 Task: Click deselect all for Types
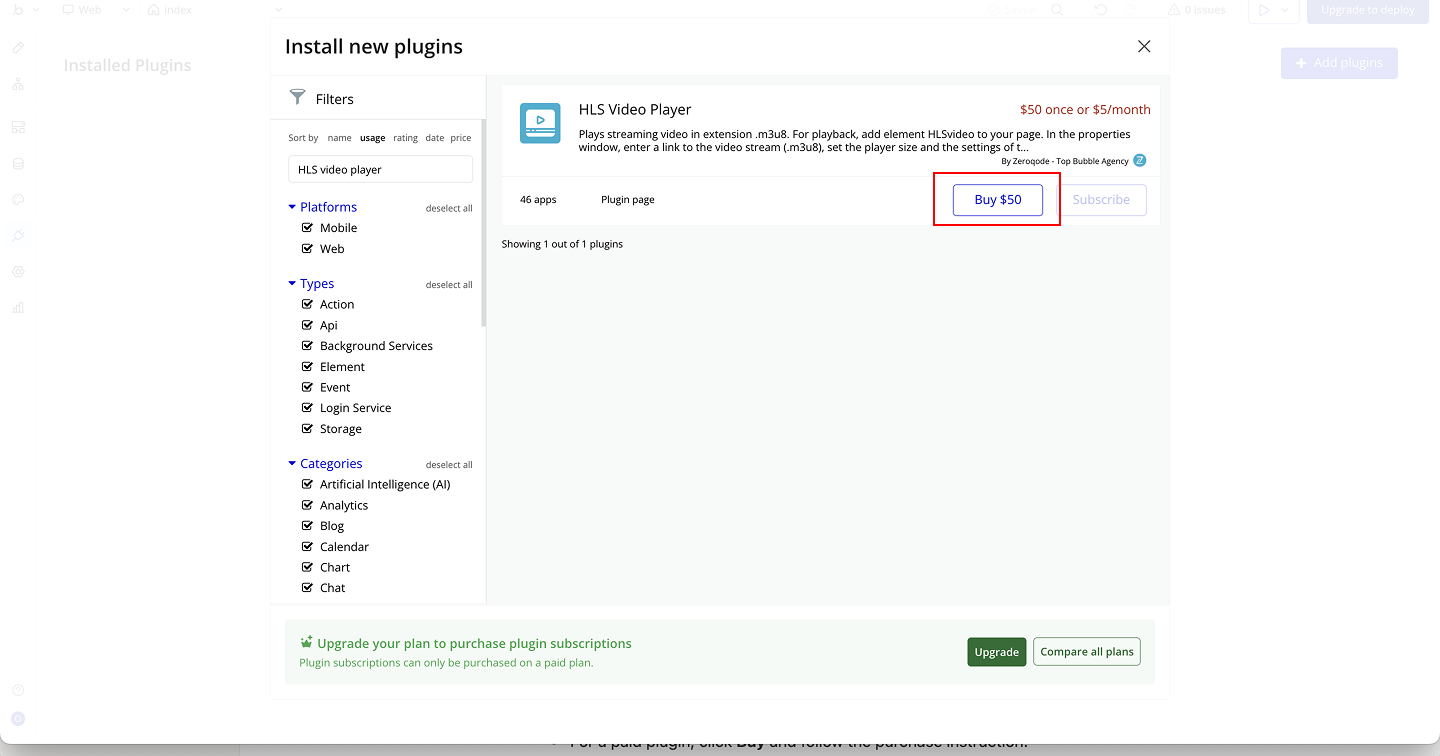coord(449,285)
